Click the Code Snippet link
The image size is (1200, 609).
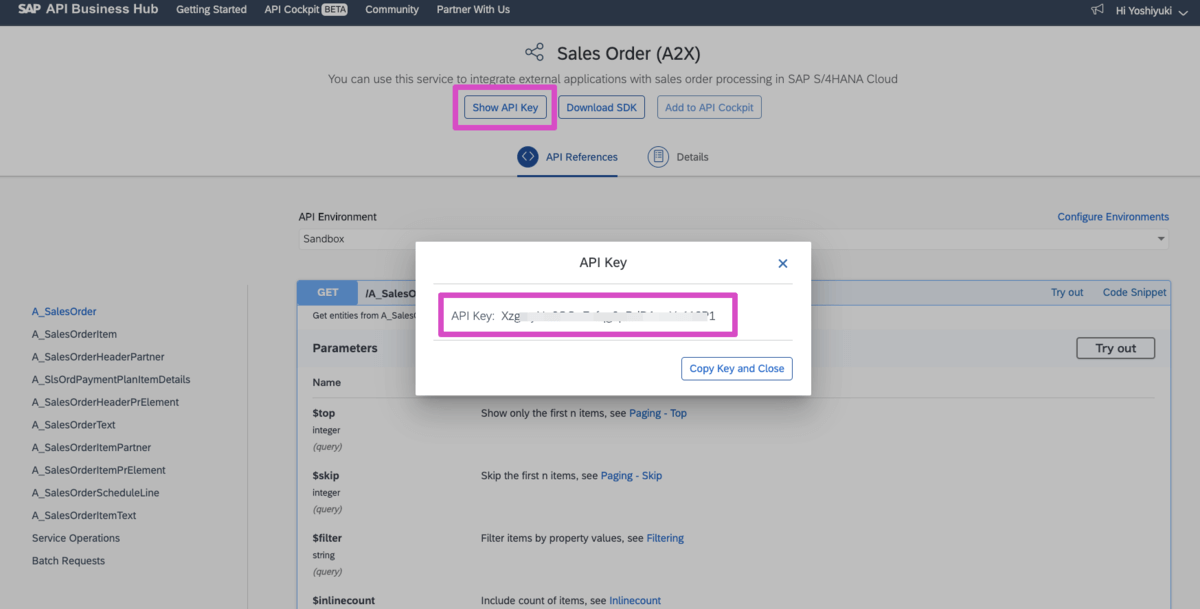click(1134, 293)
